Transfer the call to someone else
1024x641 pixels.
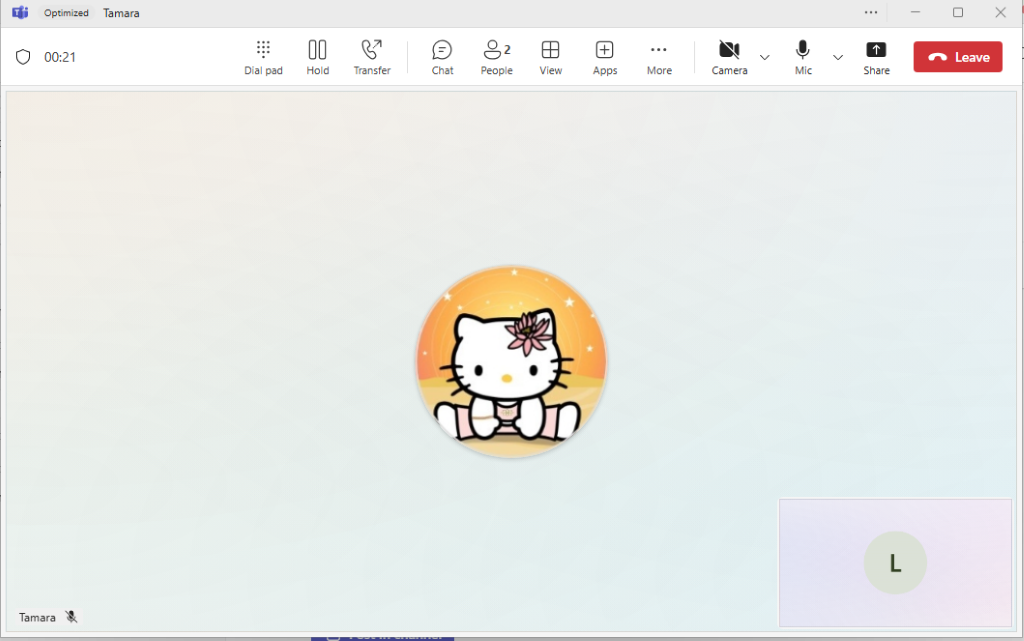(x=372, y=57)
